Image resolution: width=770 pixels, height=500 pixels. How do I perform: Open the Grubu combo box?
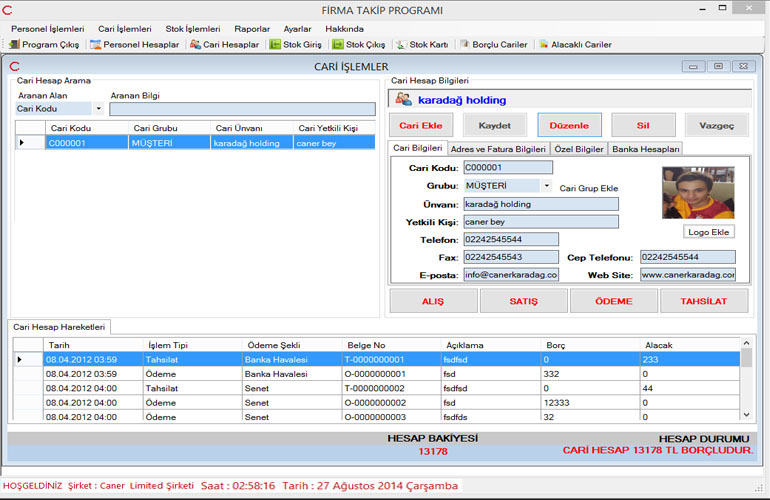point(547,186)
